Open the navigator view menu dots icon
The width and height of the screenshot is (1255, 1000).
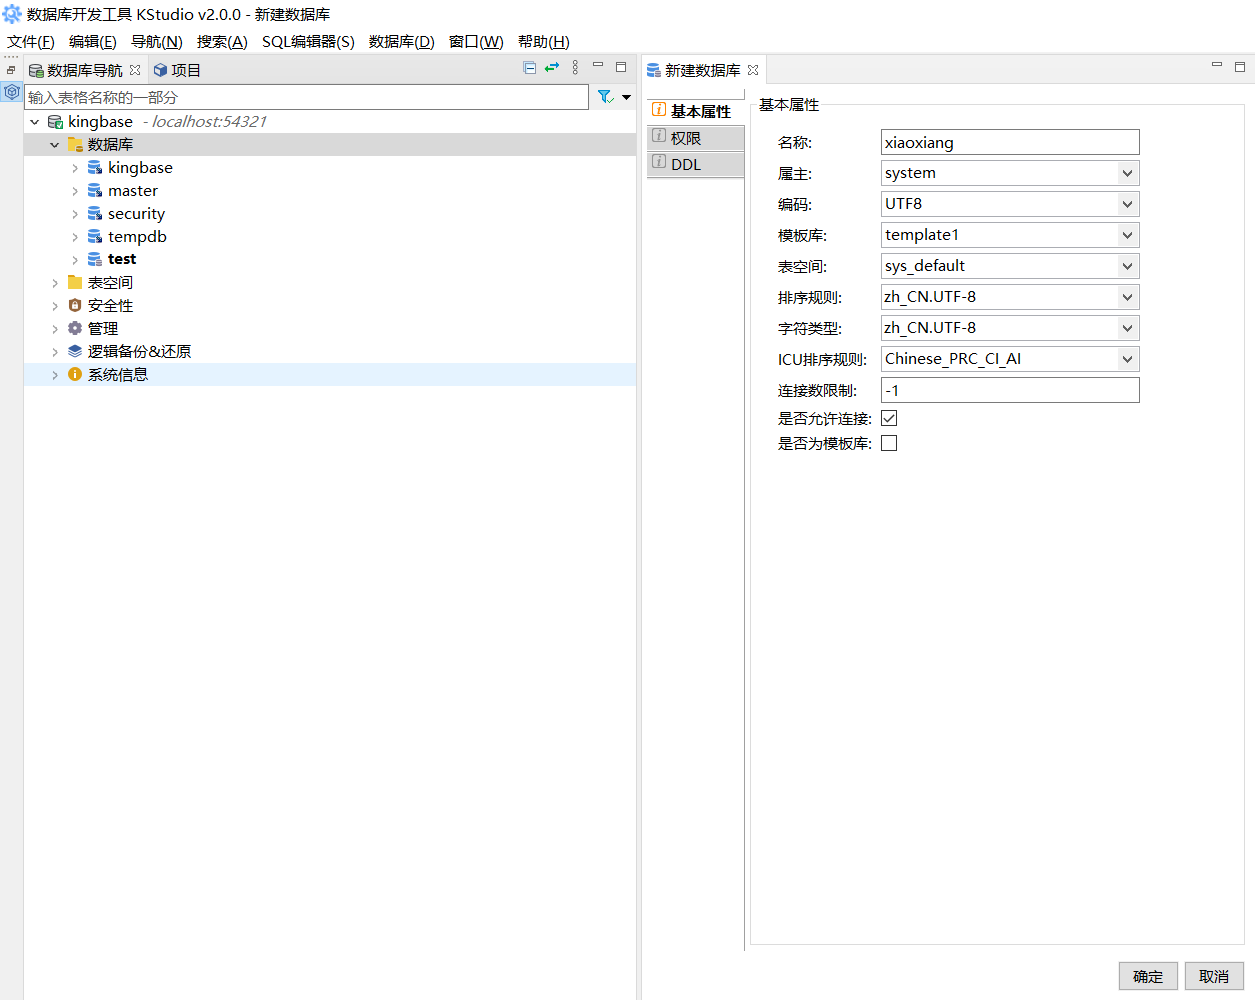pos(575,68)
